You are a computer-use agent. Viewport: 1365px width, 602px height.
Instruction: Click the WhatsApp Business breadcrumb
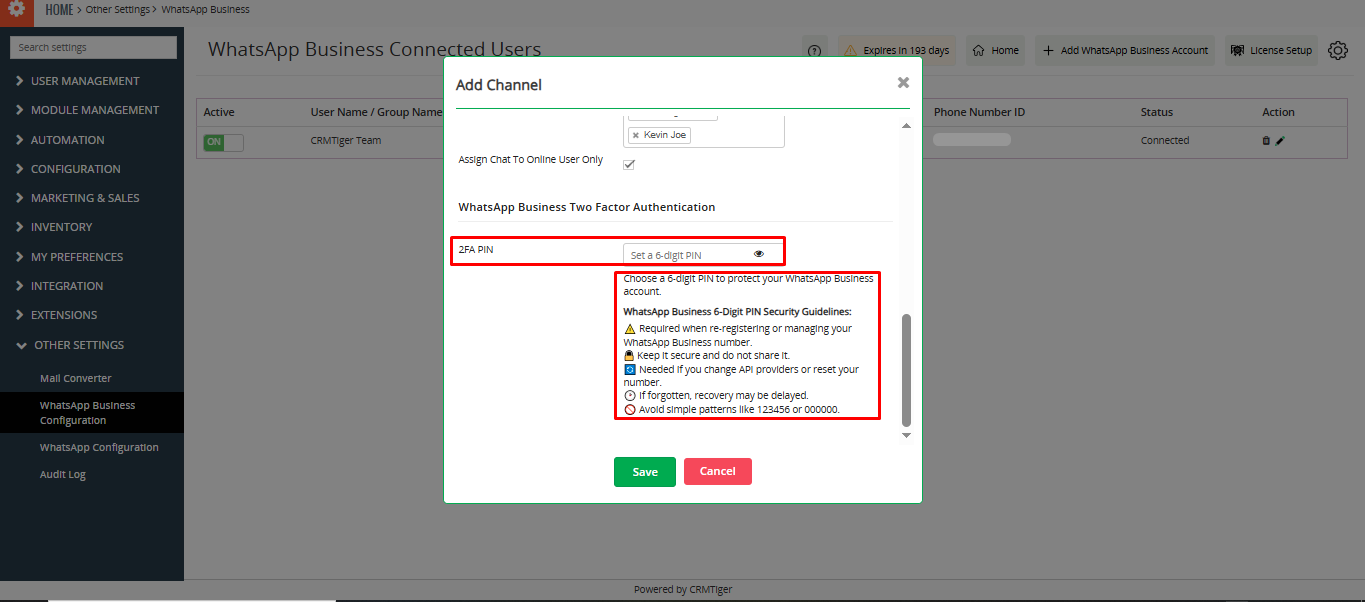[x=206, y=9]
